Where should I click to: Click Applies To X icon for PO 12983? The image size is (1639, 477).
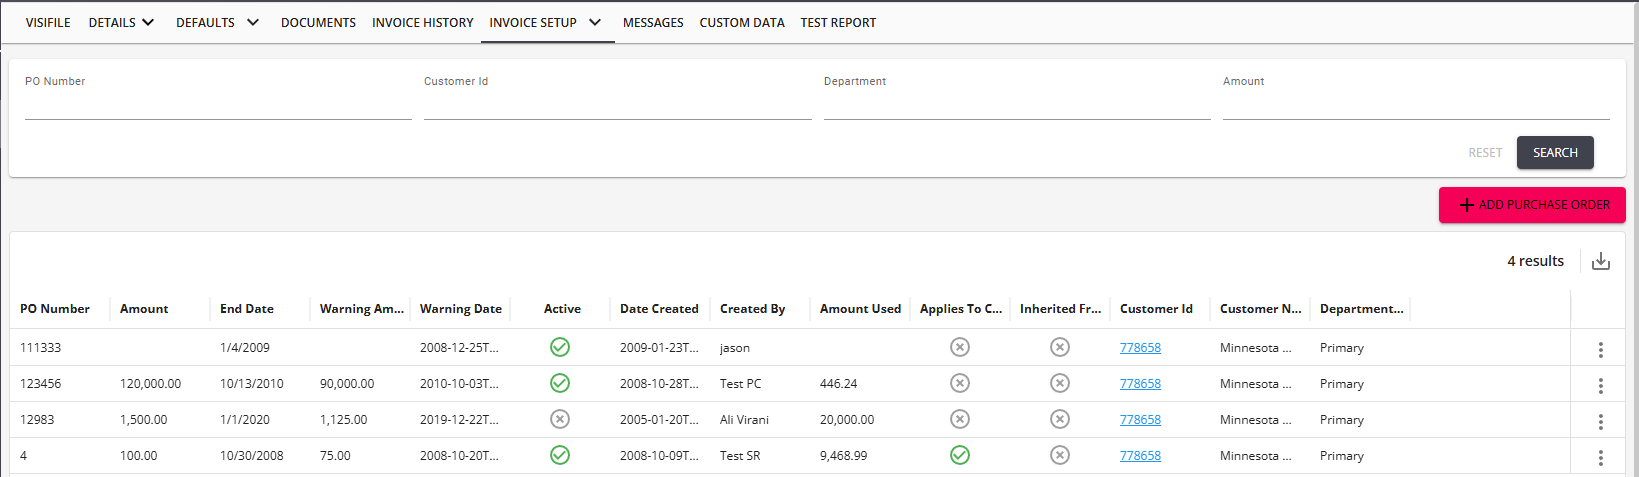[x=960, y=419]
